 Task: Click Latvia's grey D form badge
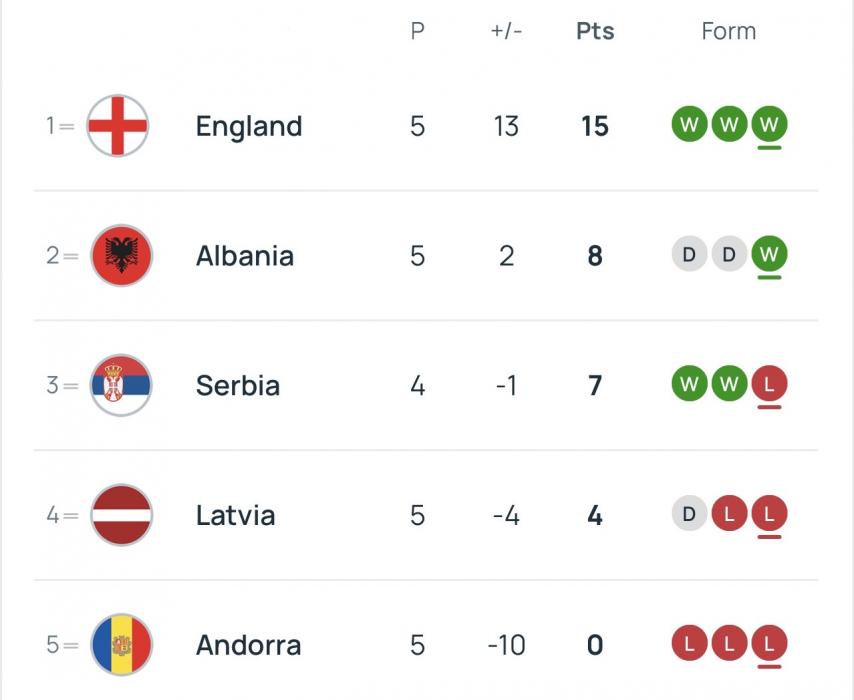tap(689, 514)
